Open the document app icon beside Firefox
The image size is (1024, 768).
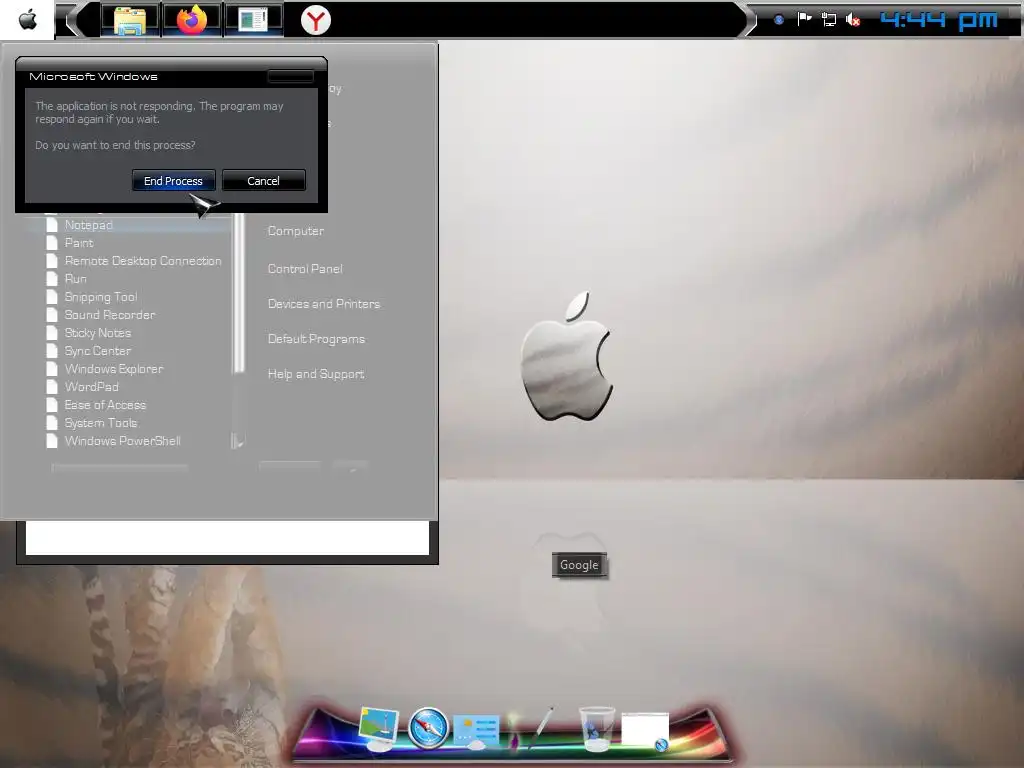click(x=253, y=20)
